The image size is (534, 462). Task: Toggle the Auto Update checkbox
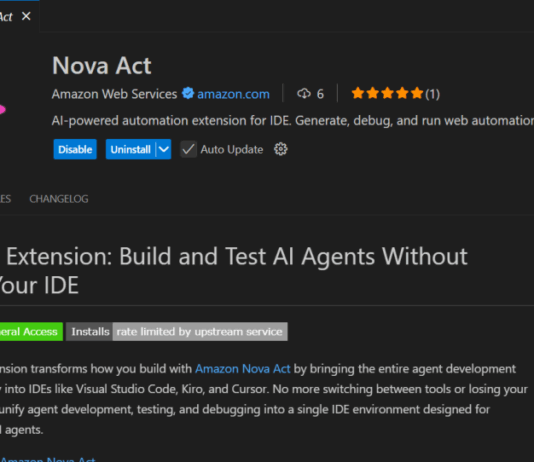(188, 149)
